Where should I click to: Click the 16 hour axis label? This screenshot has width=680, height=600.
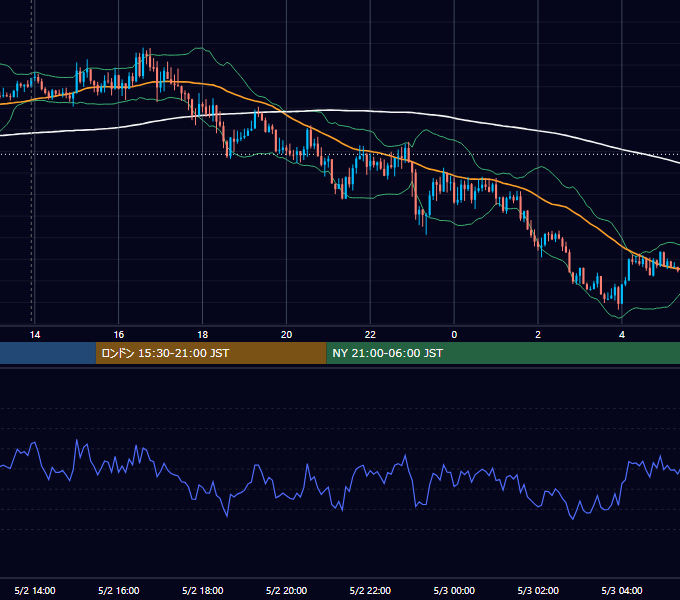click(x=118, y=335)
